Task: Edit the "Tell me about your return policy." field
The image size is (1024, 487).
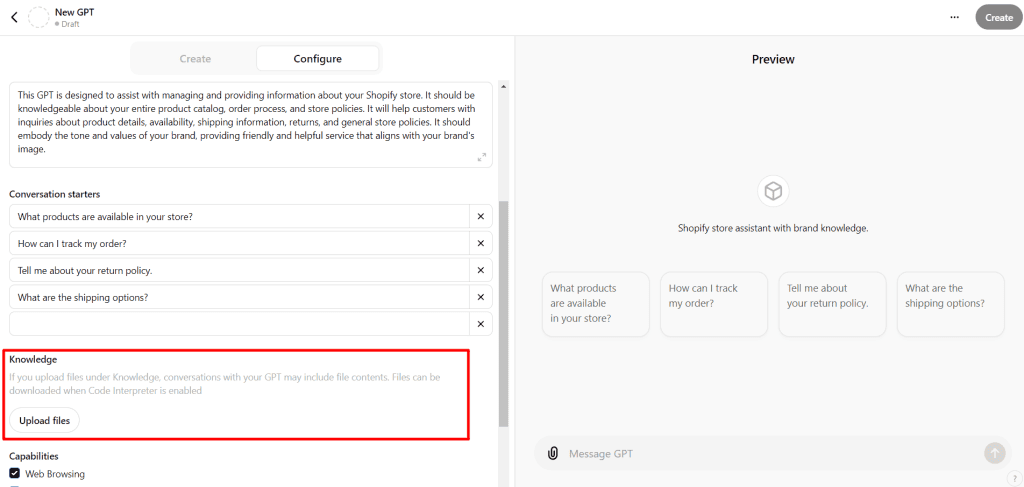Action: [239, 270]
